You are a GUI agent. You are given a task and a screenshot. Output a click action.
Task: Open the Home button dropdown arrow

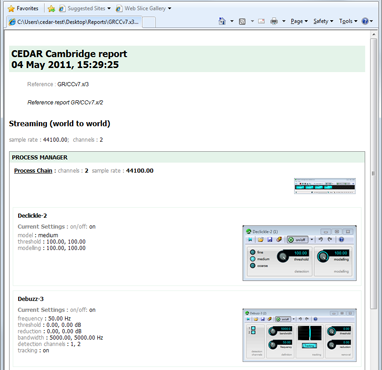232,21
